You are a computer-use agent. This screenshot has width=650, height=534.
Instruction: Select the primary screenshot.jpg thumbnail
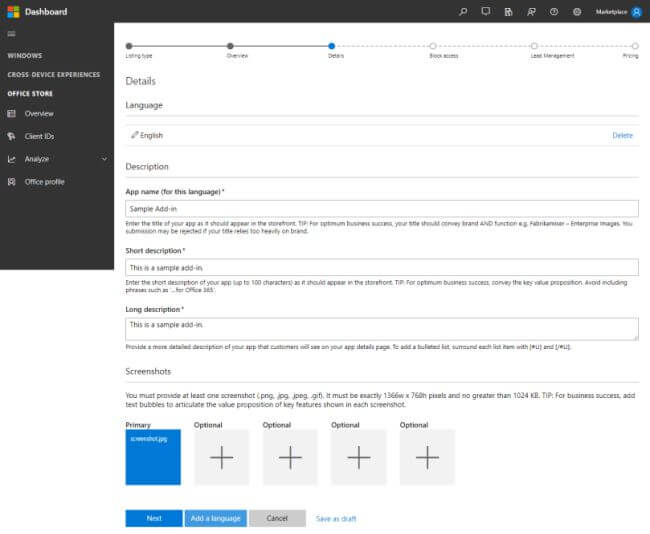[153, 457]
